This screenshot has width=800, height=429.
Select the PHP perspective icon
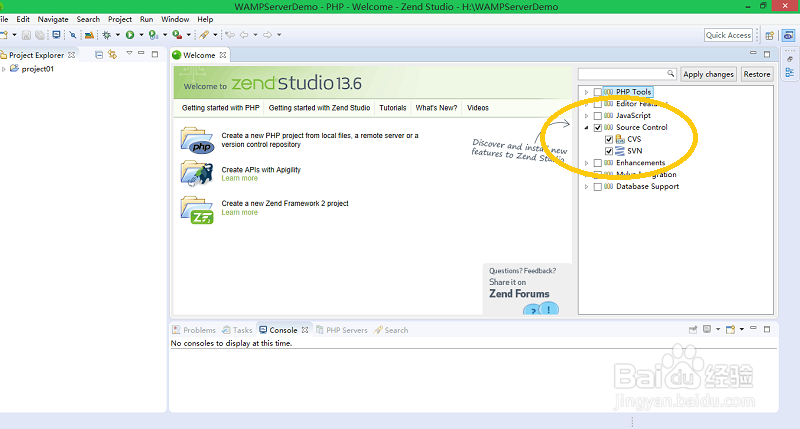click(x=788, y=35)
